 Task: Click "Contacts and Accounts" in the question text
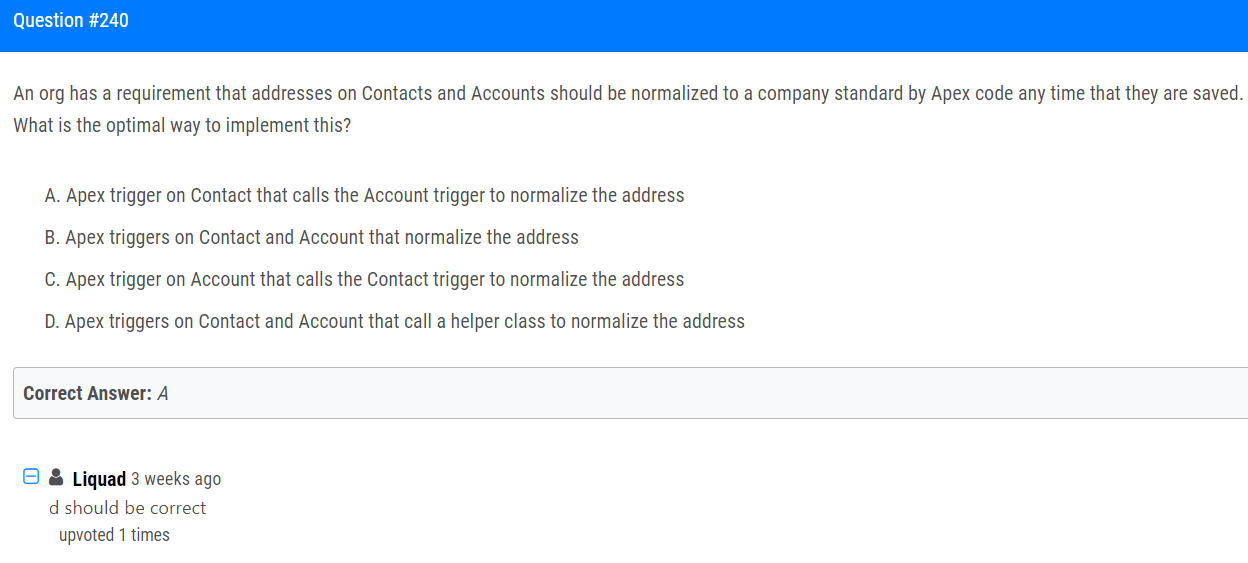pyautogui.click(x=453, y=93)
